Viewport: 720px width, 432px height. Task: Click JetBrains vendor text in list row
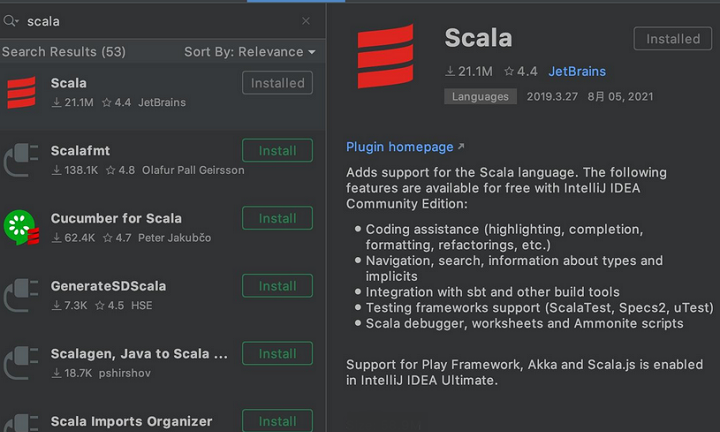point(162,102)
